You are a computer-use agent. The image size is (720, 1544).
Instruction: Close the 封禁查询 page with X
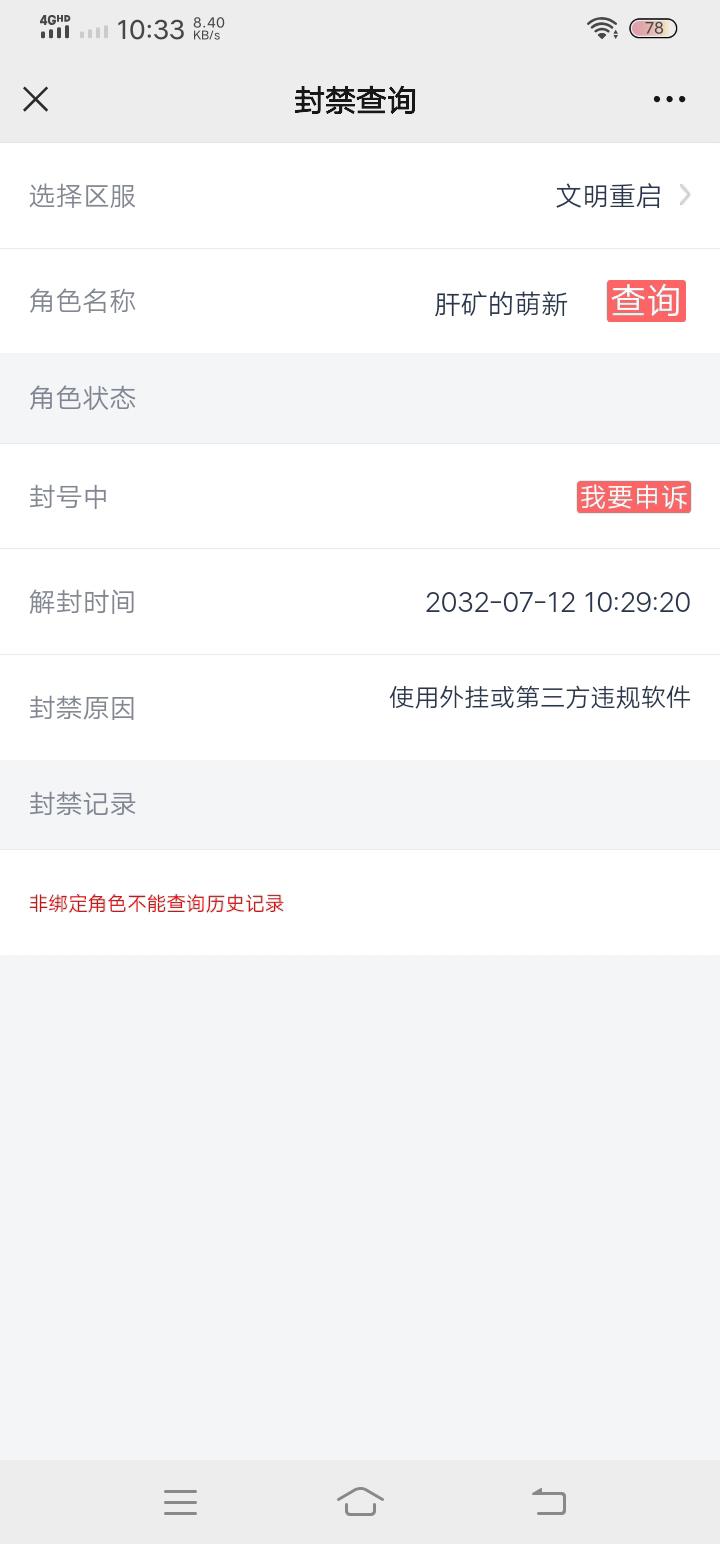36,99
